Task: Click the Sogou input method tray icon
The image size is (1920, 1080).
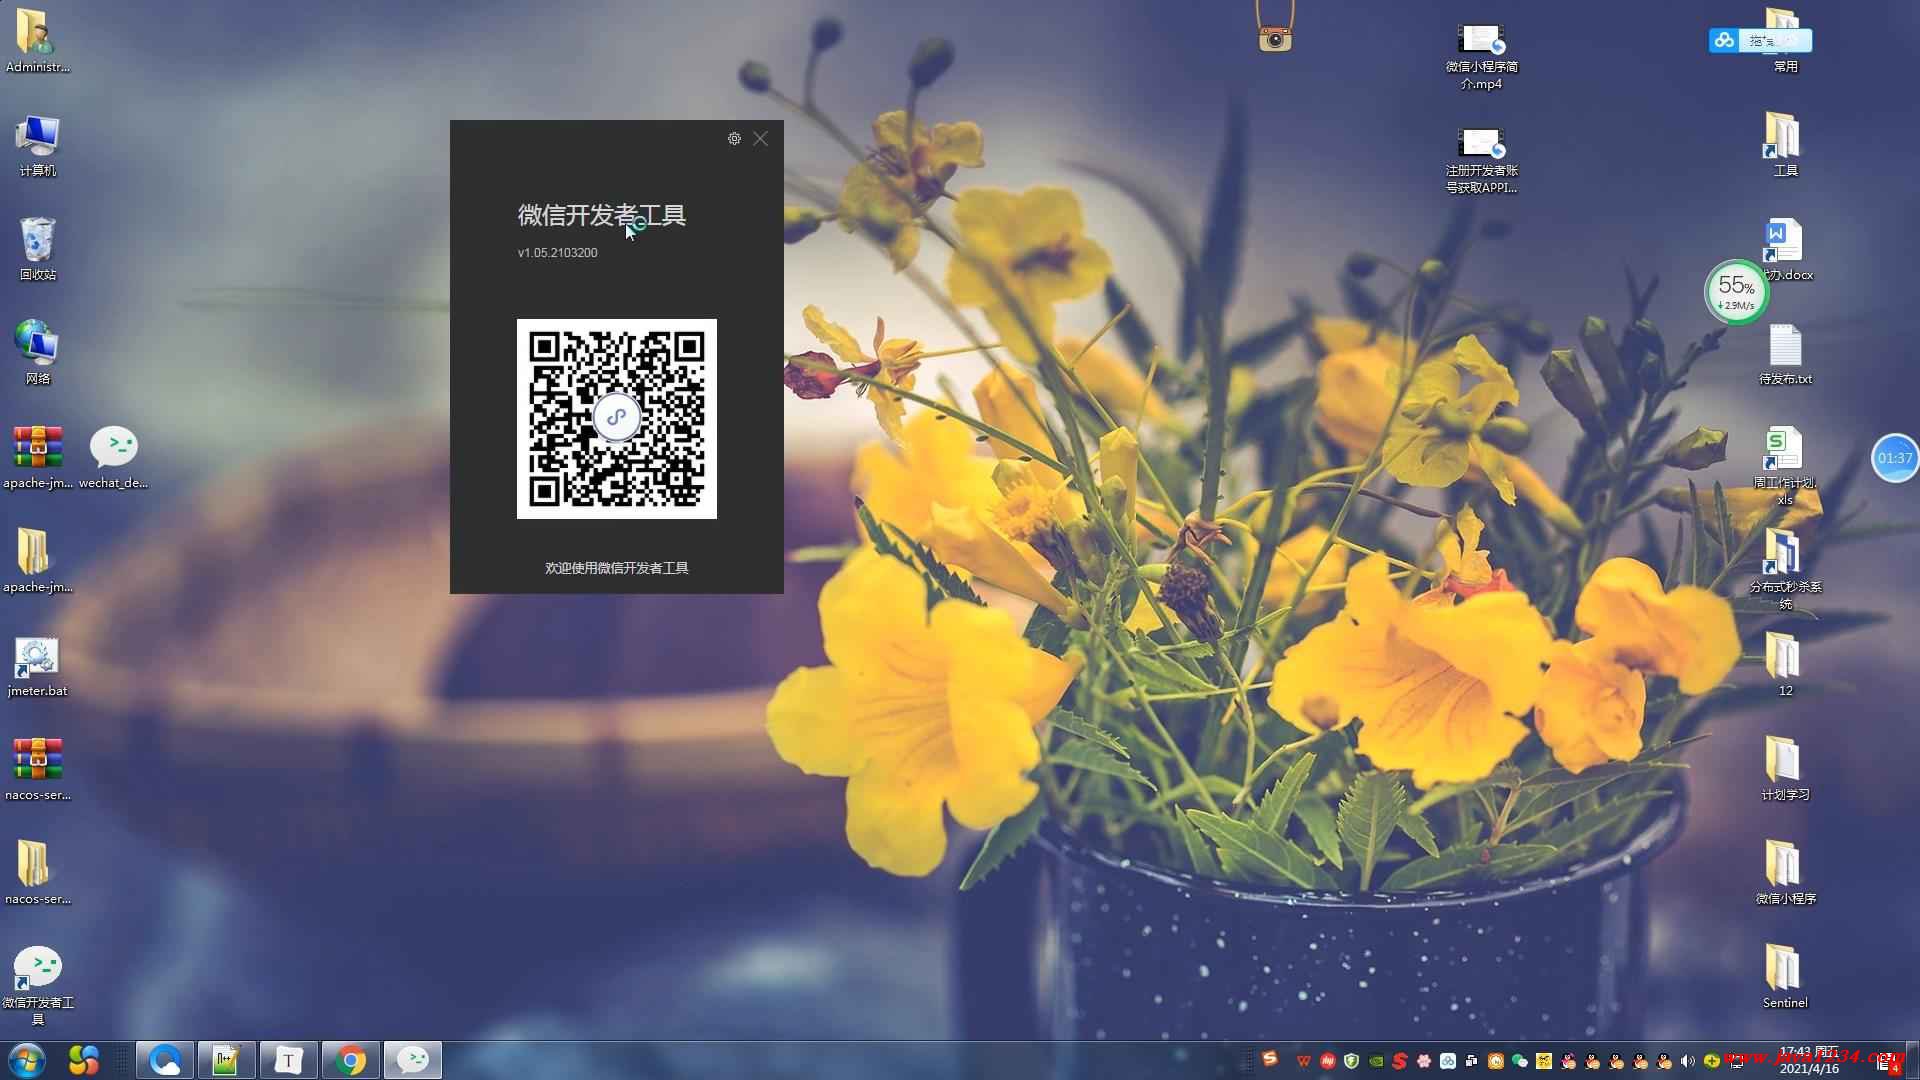Action: (1270, 1058)
